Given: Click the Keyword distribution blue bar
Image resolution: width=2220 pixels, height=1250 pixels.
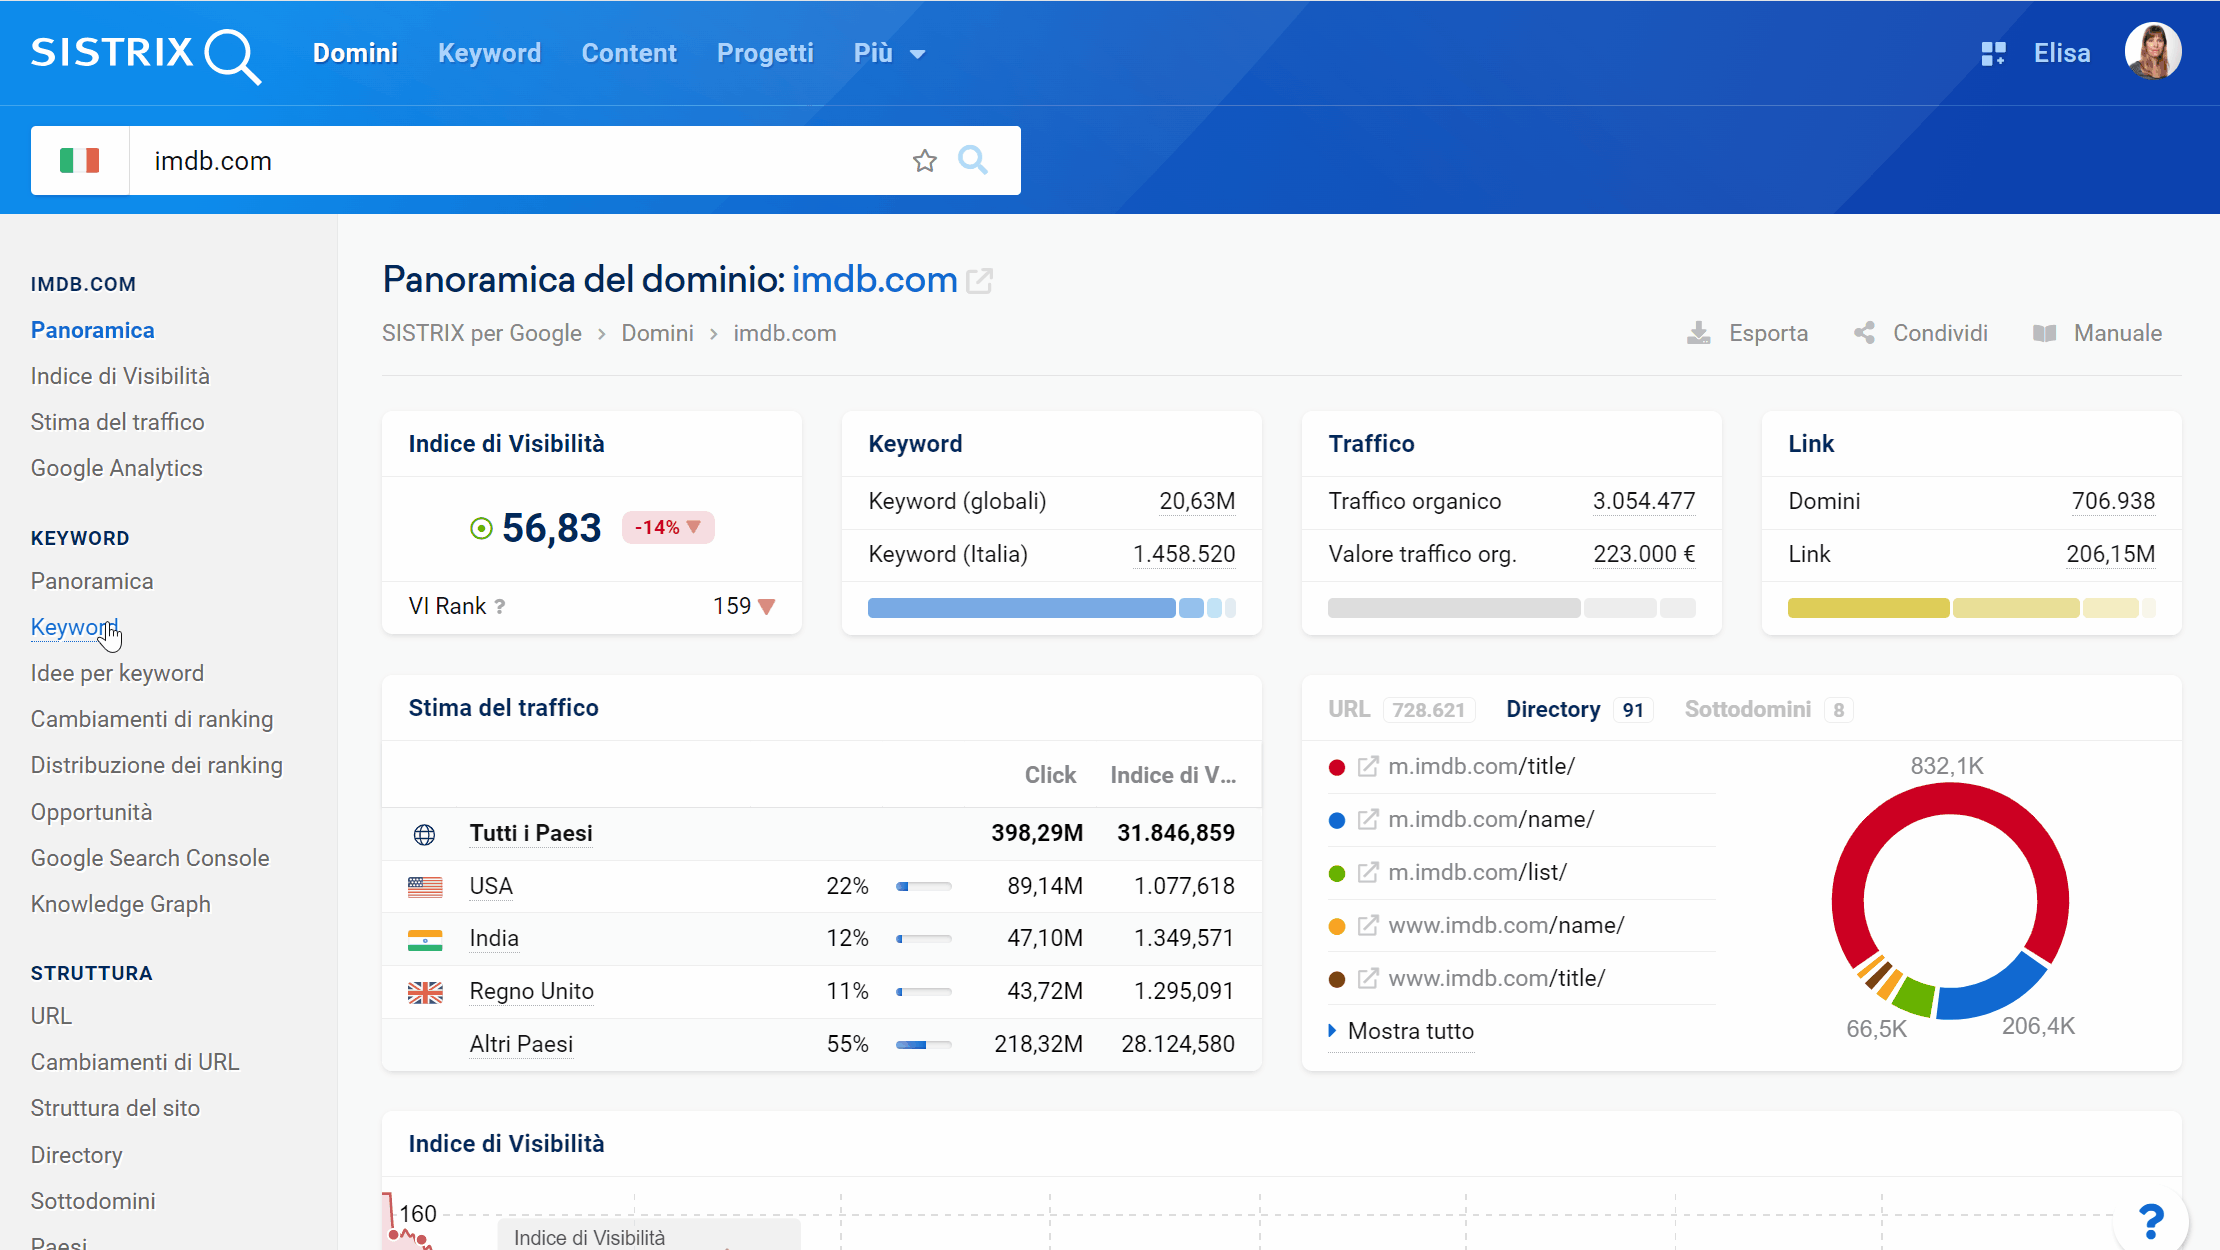Looking at the screenshot, I should tap(1052, 608).
